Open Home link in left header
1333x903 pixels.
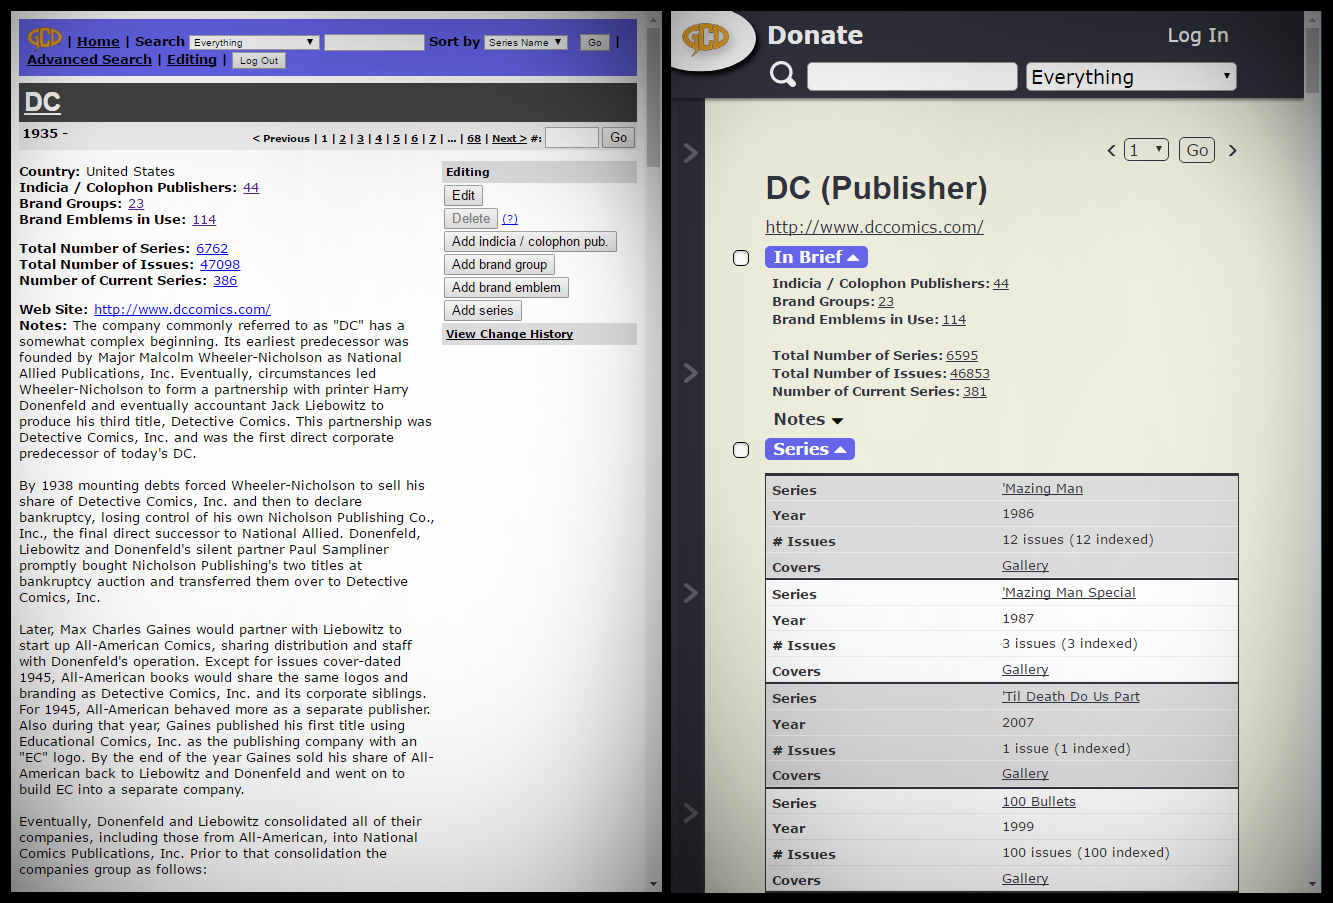coord(98,41)
